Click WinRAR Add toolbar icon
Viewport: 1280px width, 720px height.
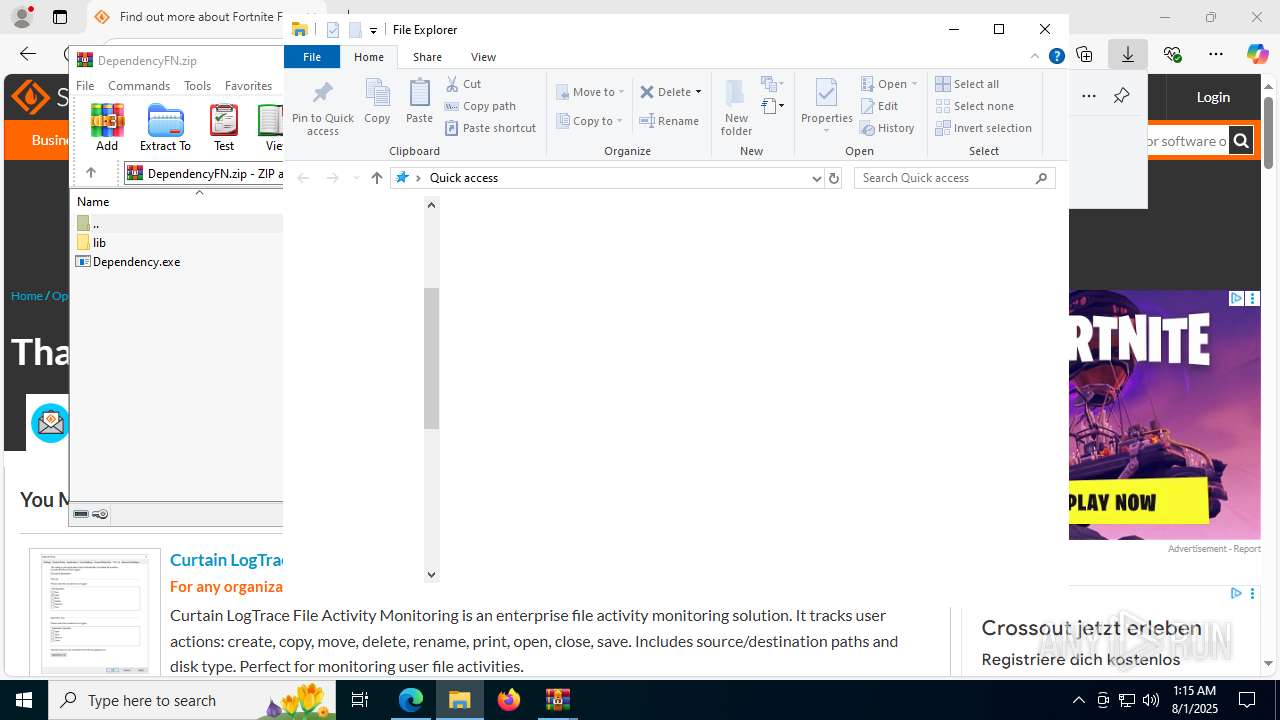[107, 127]
